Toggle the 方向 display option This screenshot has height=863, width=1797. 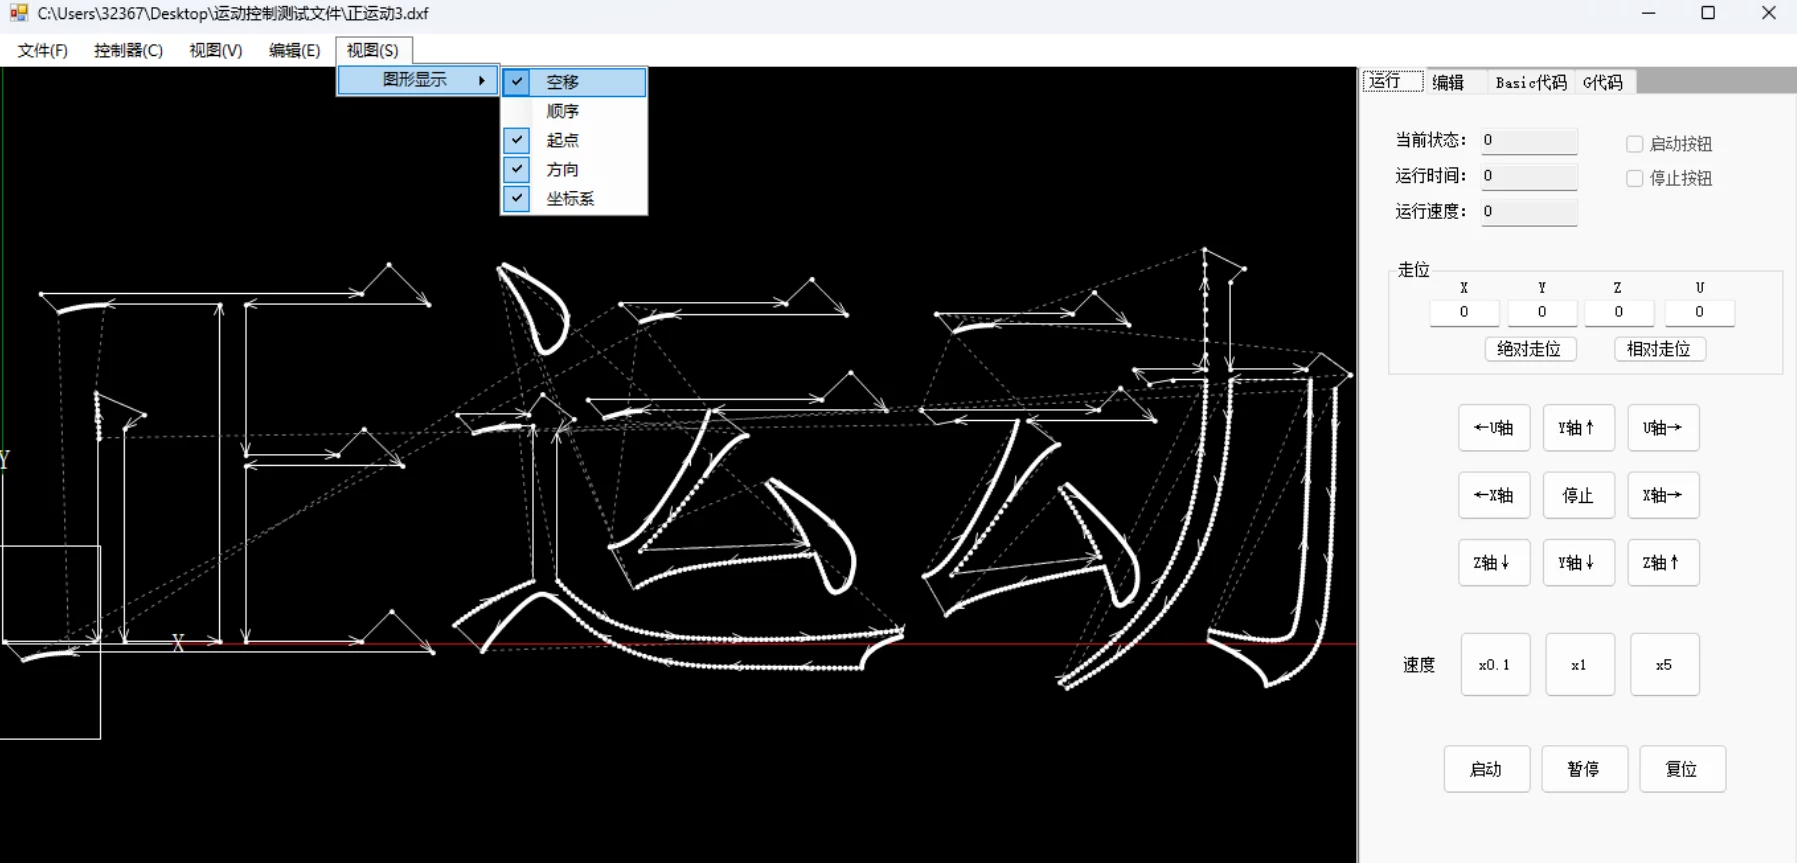click(574, 169)
